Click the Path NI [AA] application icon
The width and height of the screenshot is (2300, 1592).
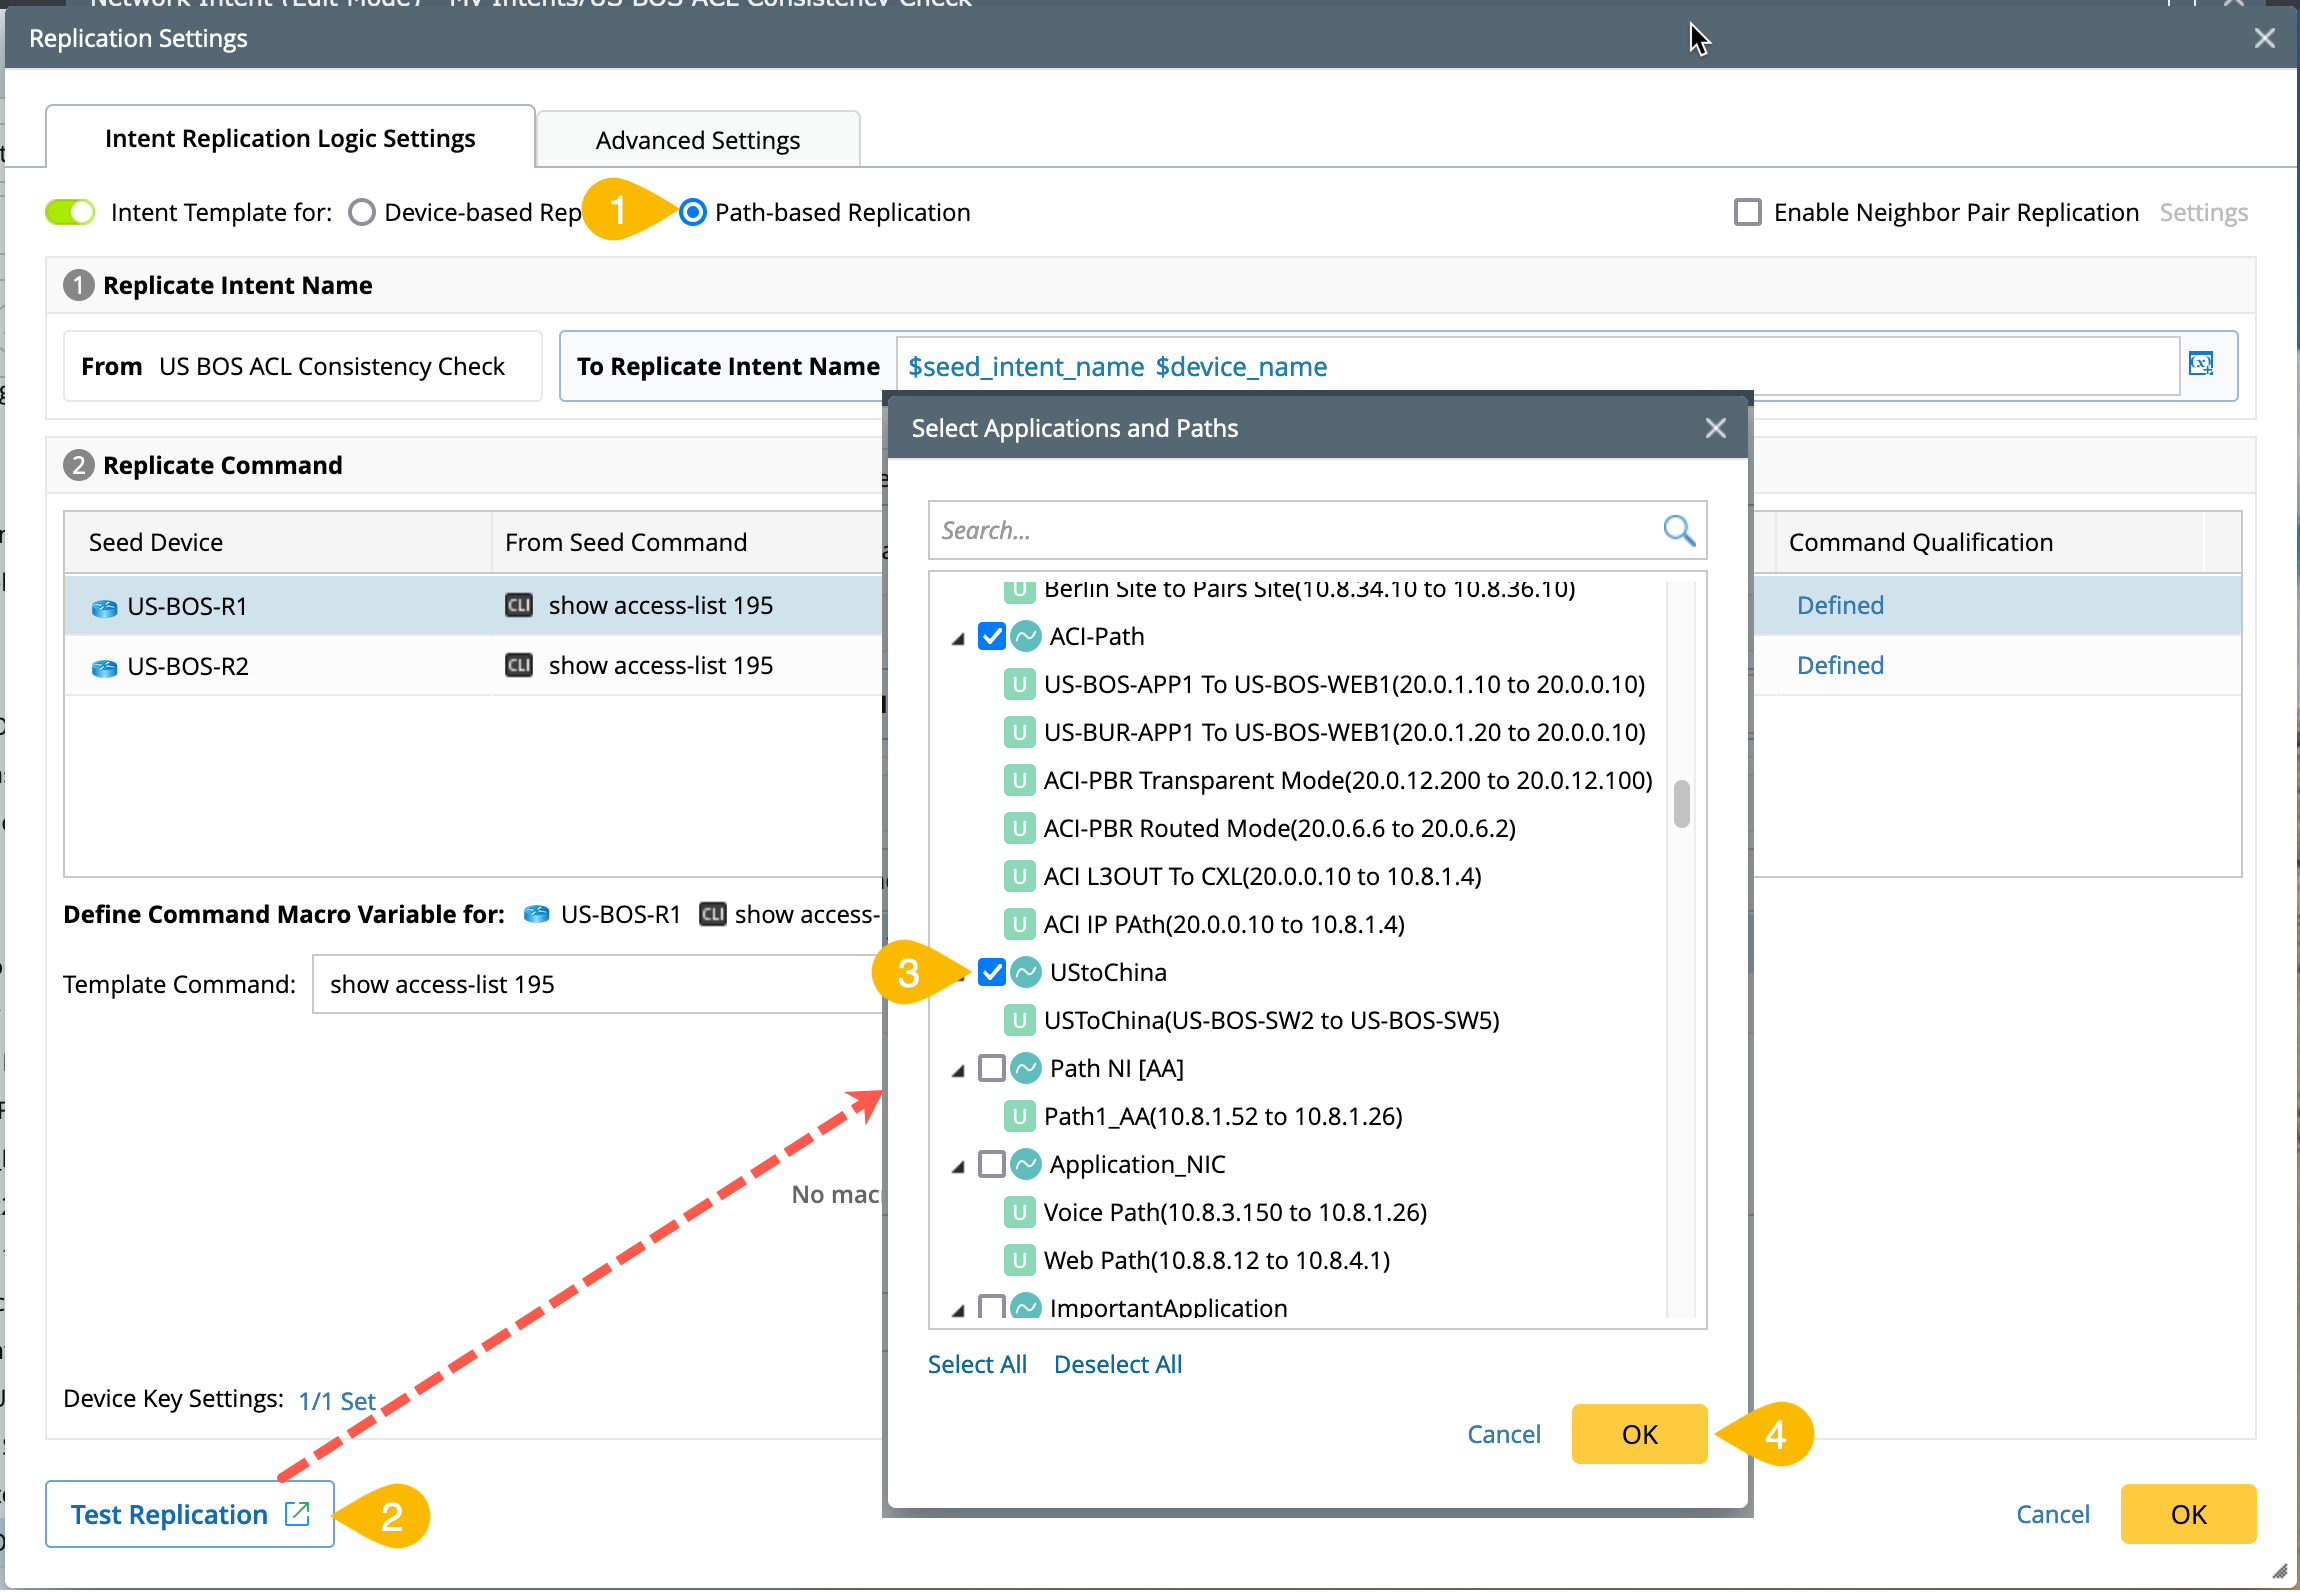click(1026, 1068)
